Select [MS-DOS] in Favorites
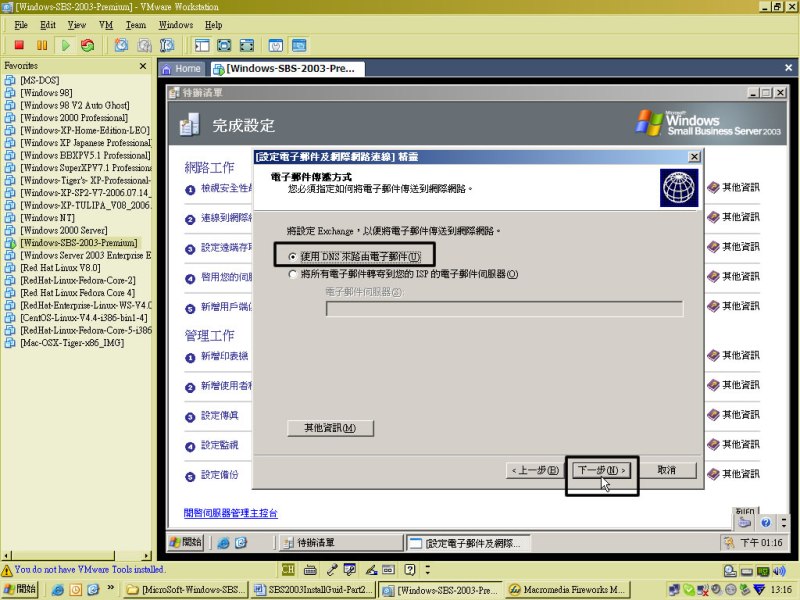This screenshot has height=600, width=800. [39, 80]
